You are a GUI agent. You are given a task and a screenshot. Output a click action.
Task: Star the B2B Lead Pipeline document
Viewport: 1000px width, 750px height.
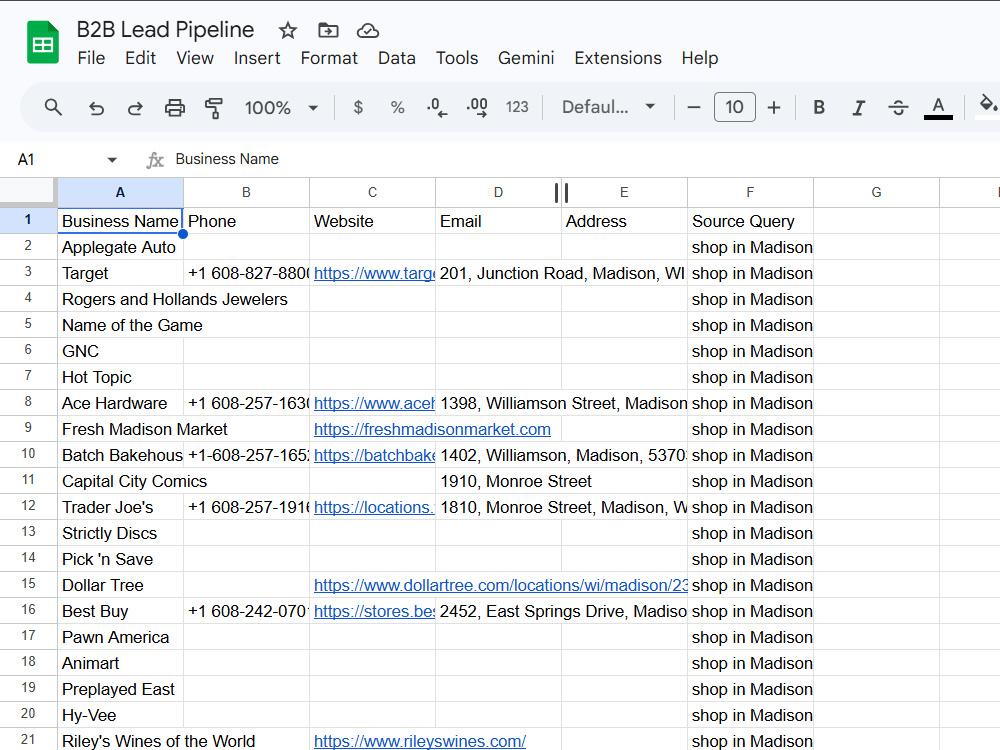tap(288, 31)
